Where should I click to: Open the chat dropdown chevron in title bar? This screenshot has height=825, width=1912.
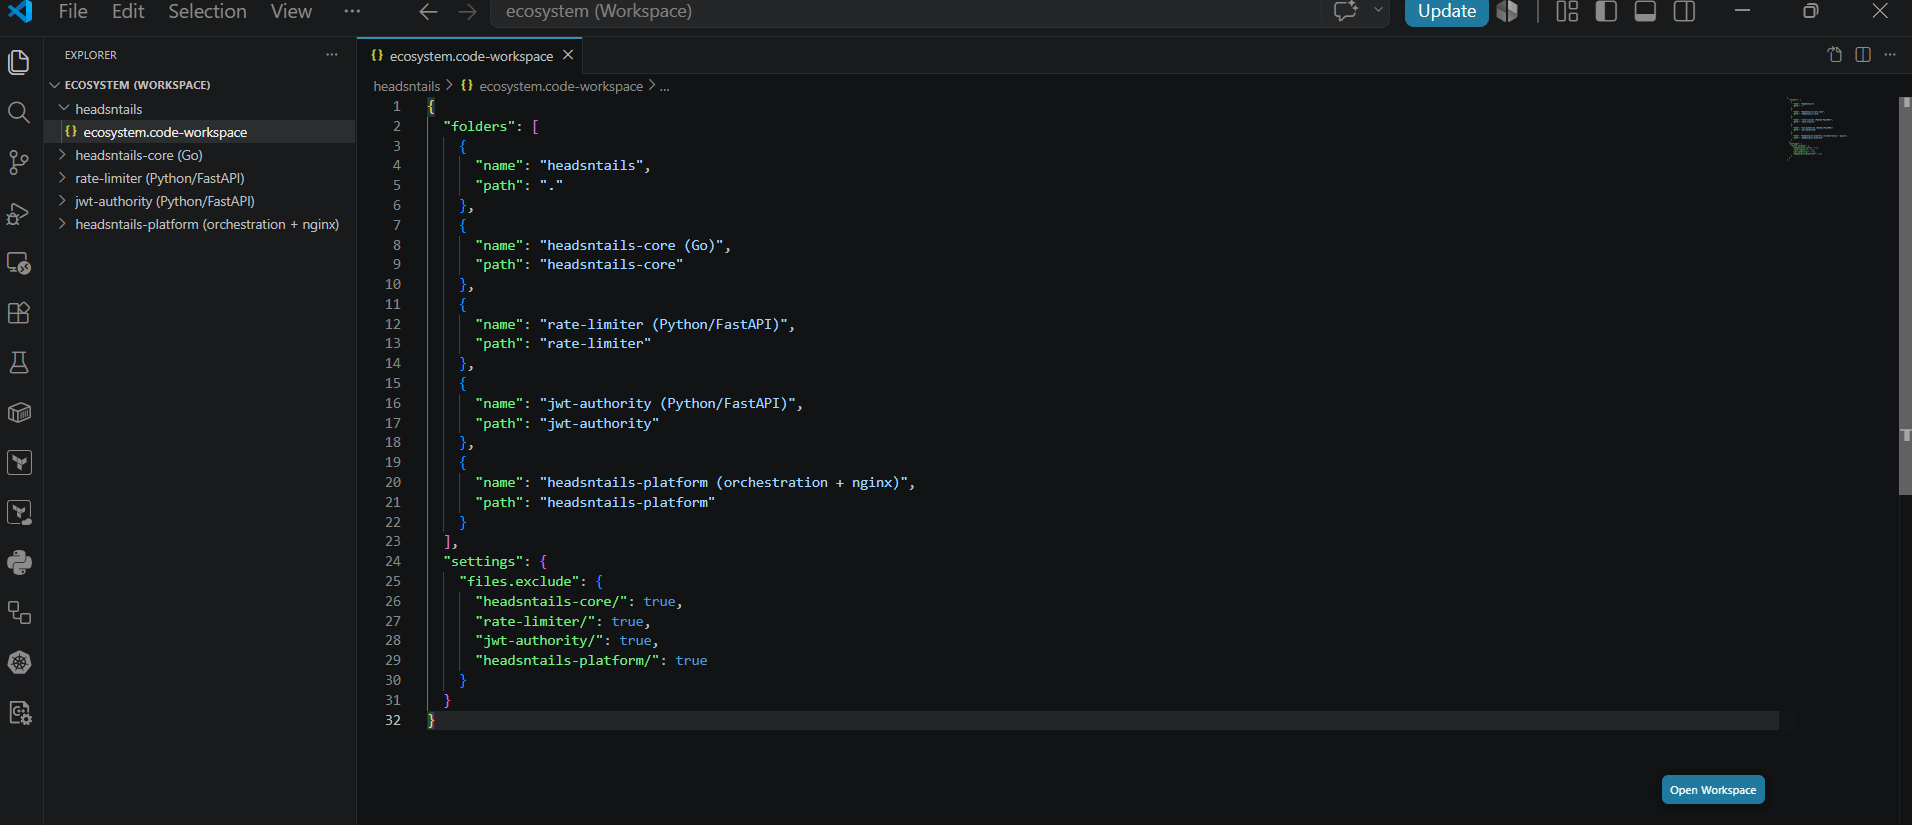coord(1378,12)
